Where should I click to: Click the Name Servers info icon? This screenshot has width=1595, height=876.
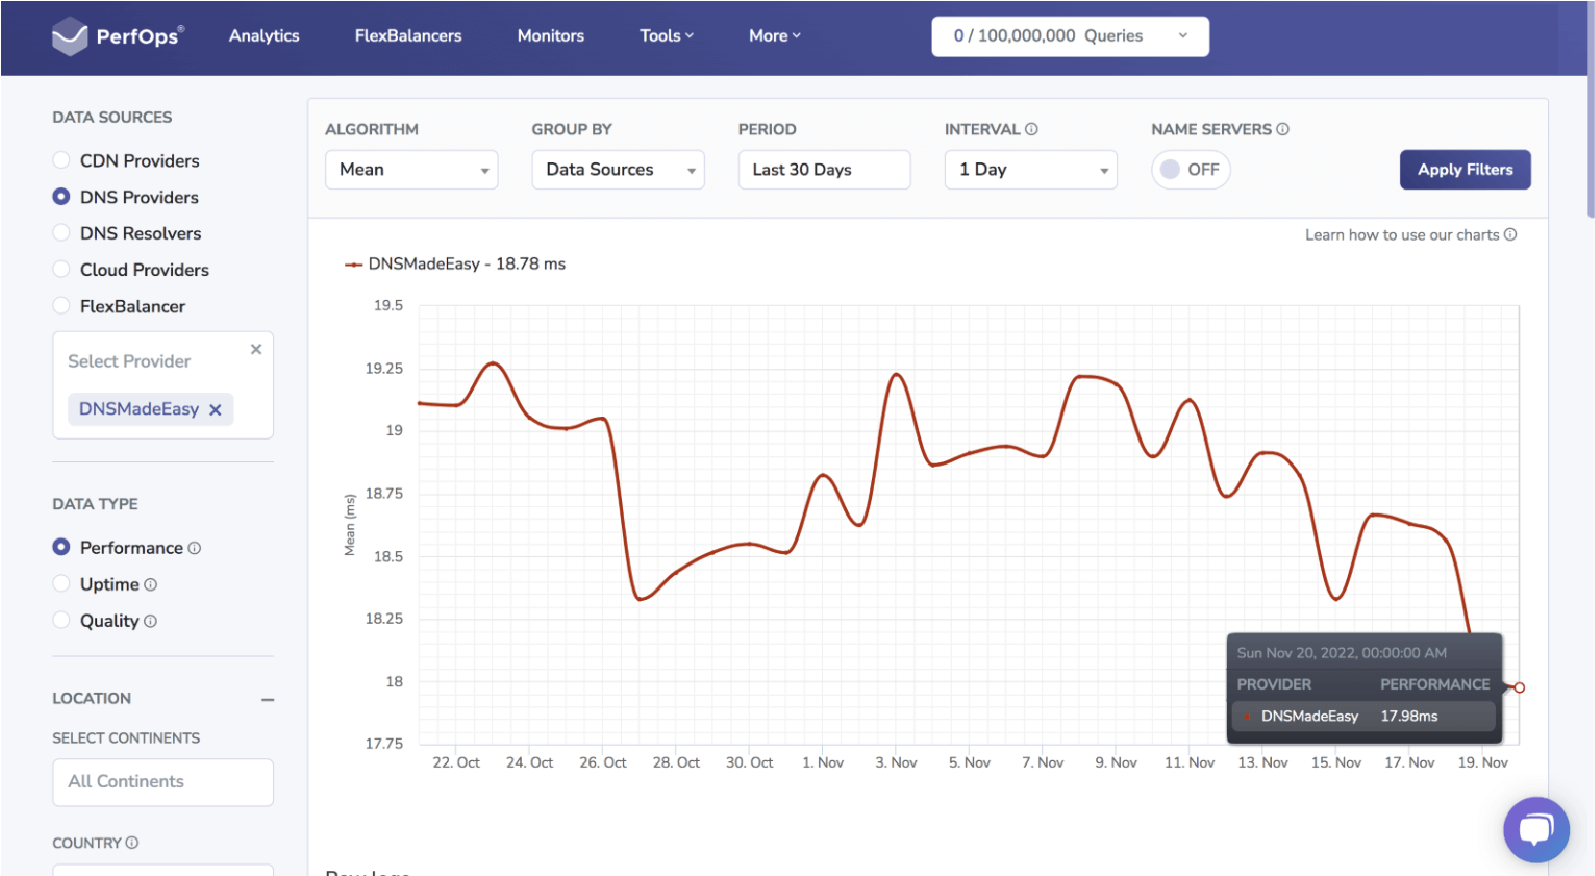(x=1283, y=129)
